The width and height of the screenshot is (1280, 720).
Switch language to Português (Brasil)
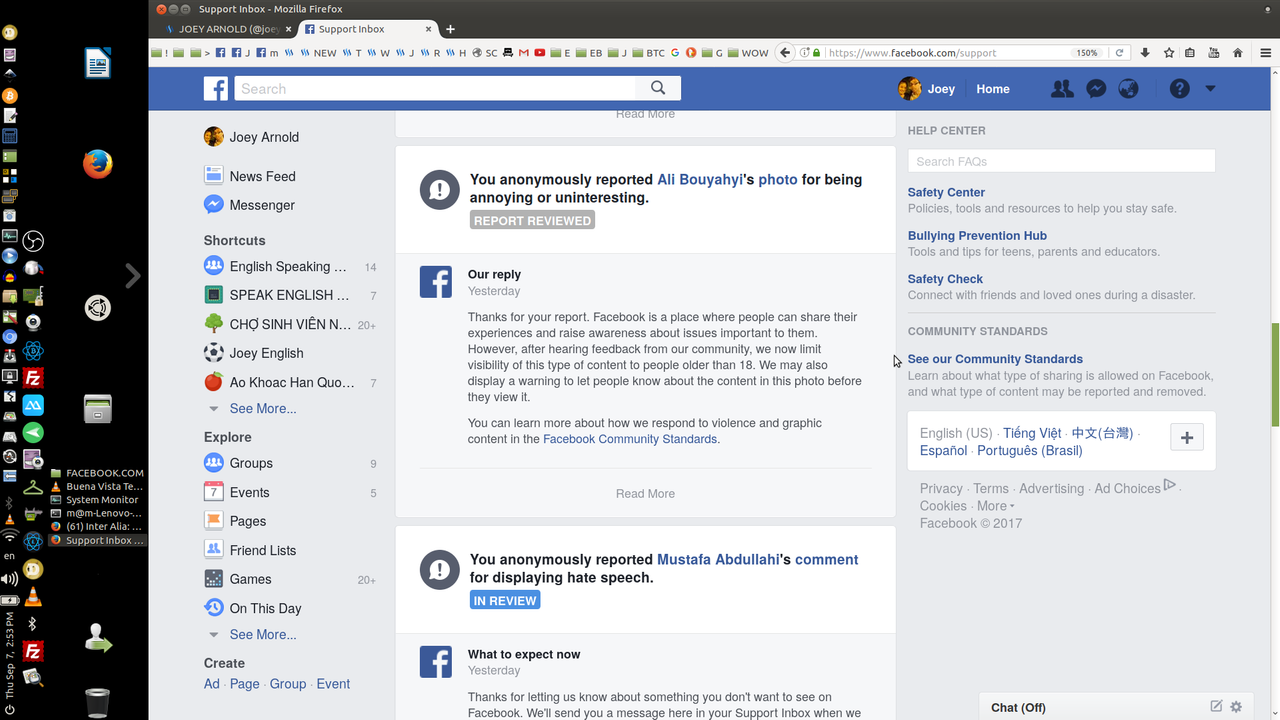tap(1030, 450)
